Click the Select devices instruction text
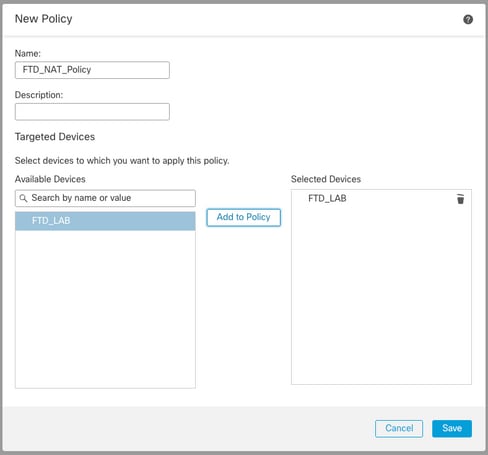This screenshot has height=455, width=488. click(x=122, y=161)
